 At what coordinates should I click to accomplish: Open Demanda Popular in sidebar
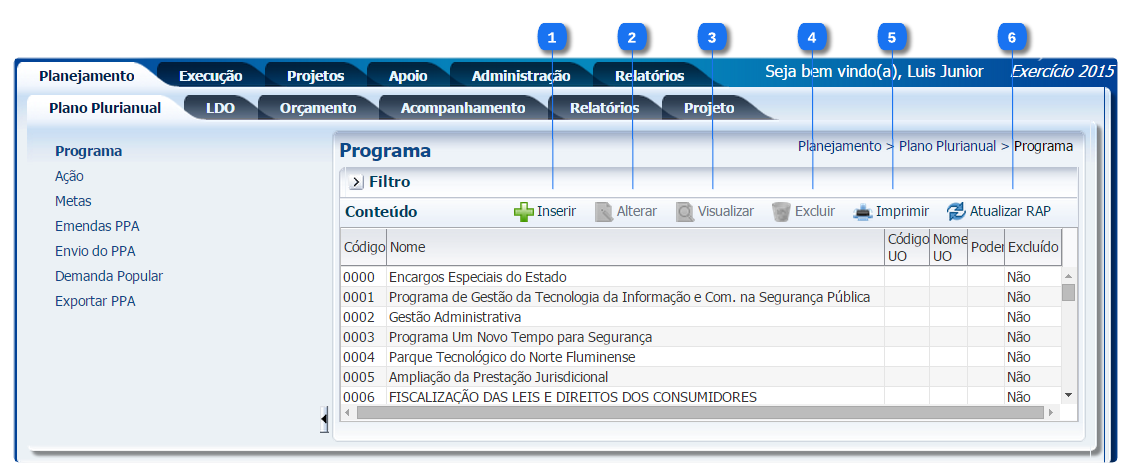(x=109, y=276)
